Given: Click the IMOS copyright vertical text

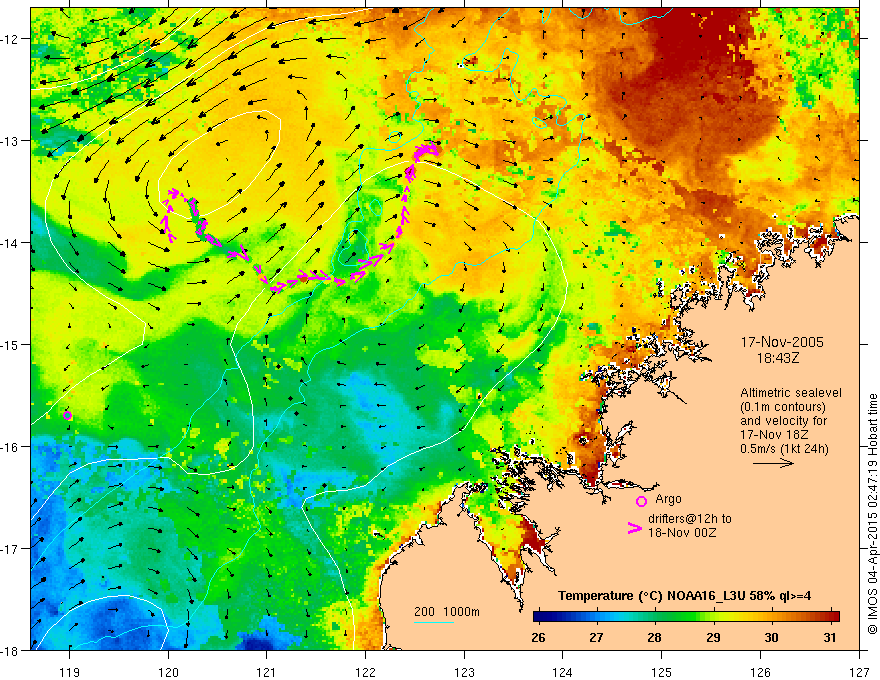Looking at the screenshot, I should pos(872,514).
